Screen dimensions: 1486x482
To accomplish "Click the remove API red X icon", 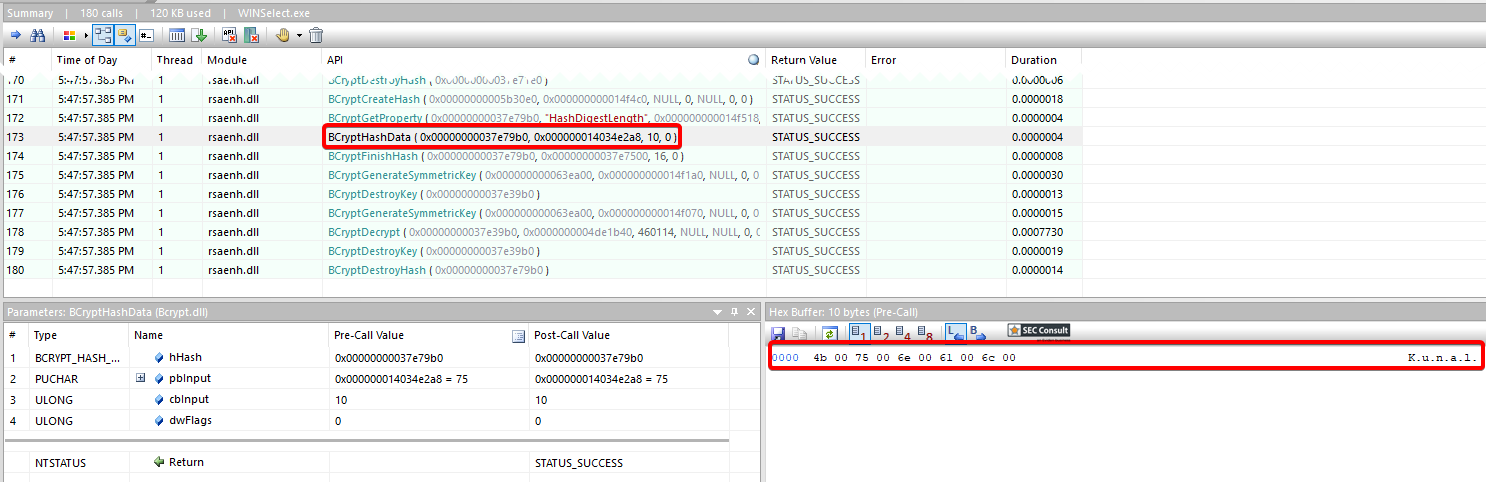I will pyautogui.click(x=229, y=35).
